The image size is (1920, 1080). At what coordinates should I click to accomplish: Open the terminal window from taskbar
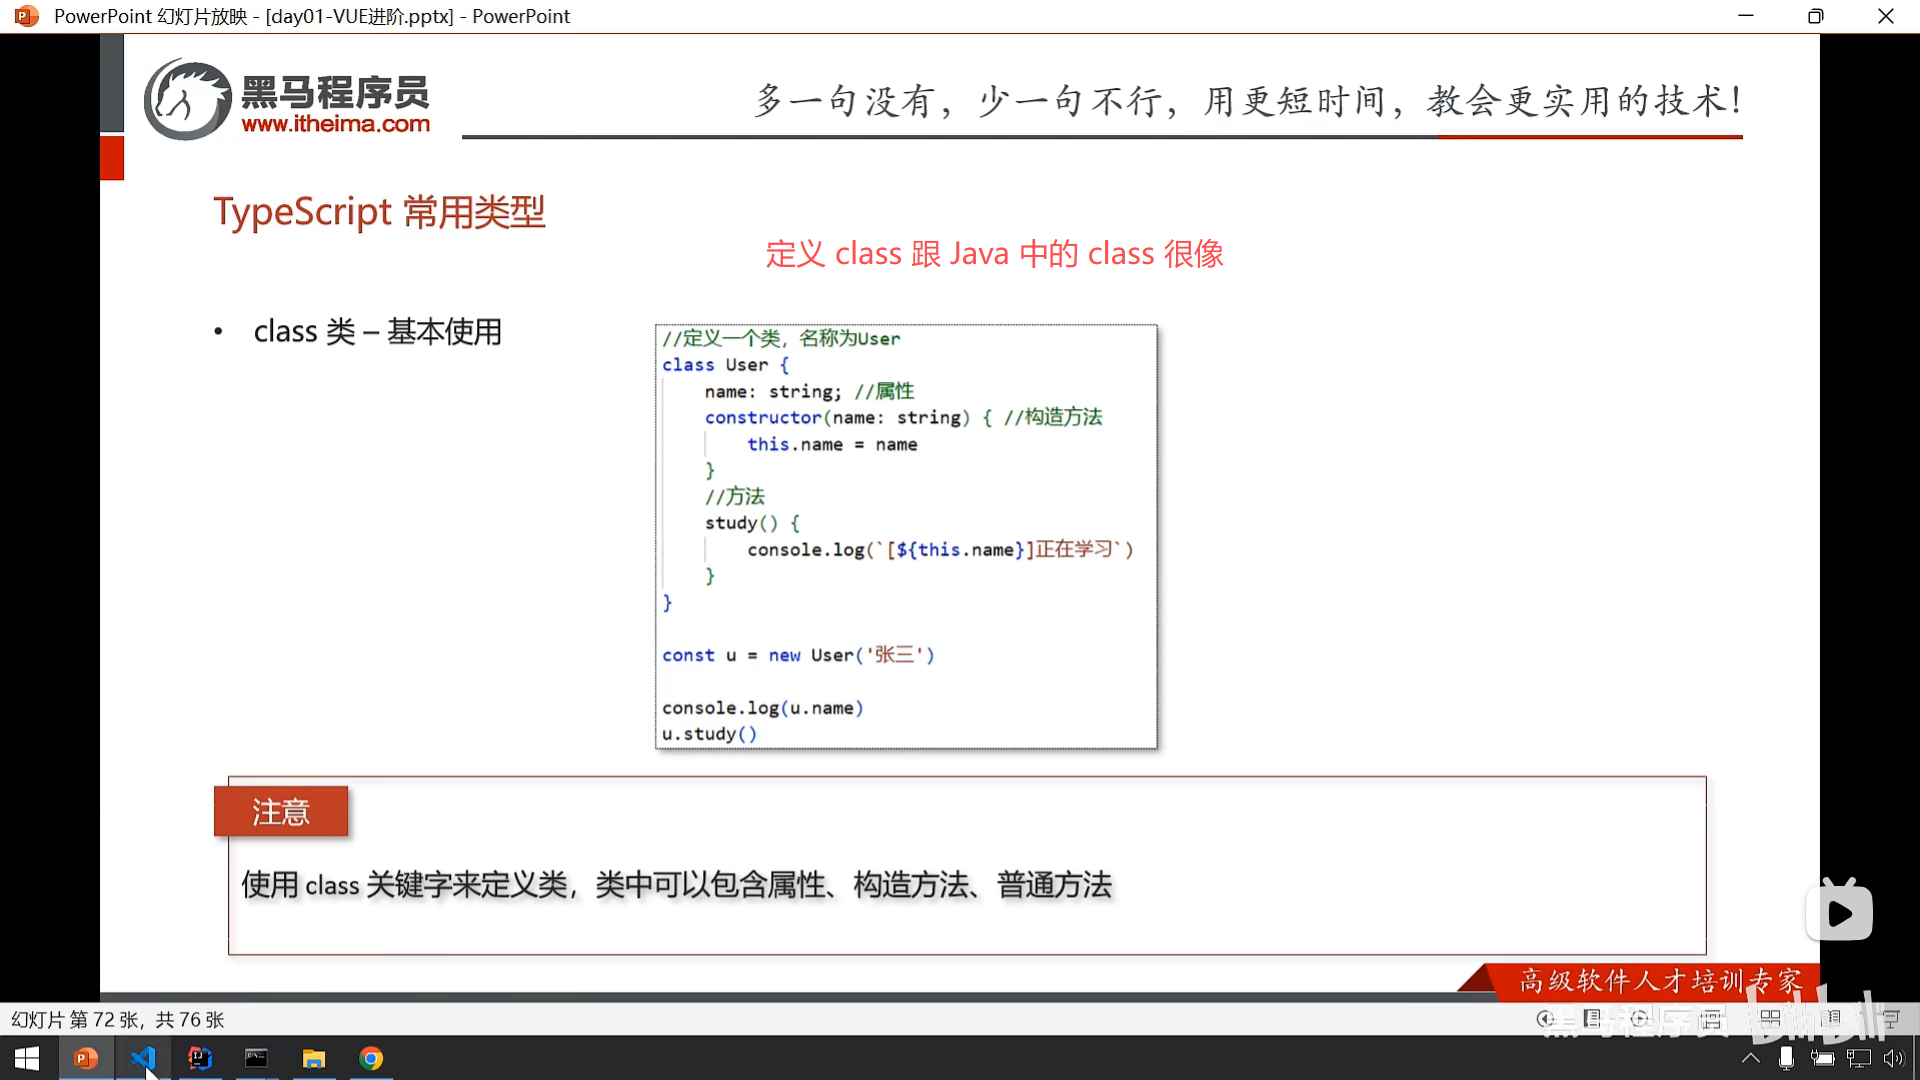click(x=257, y=1058)
